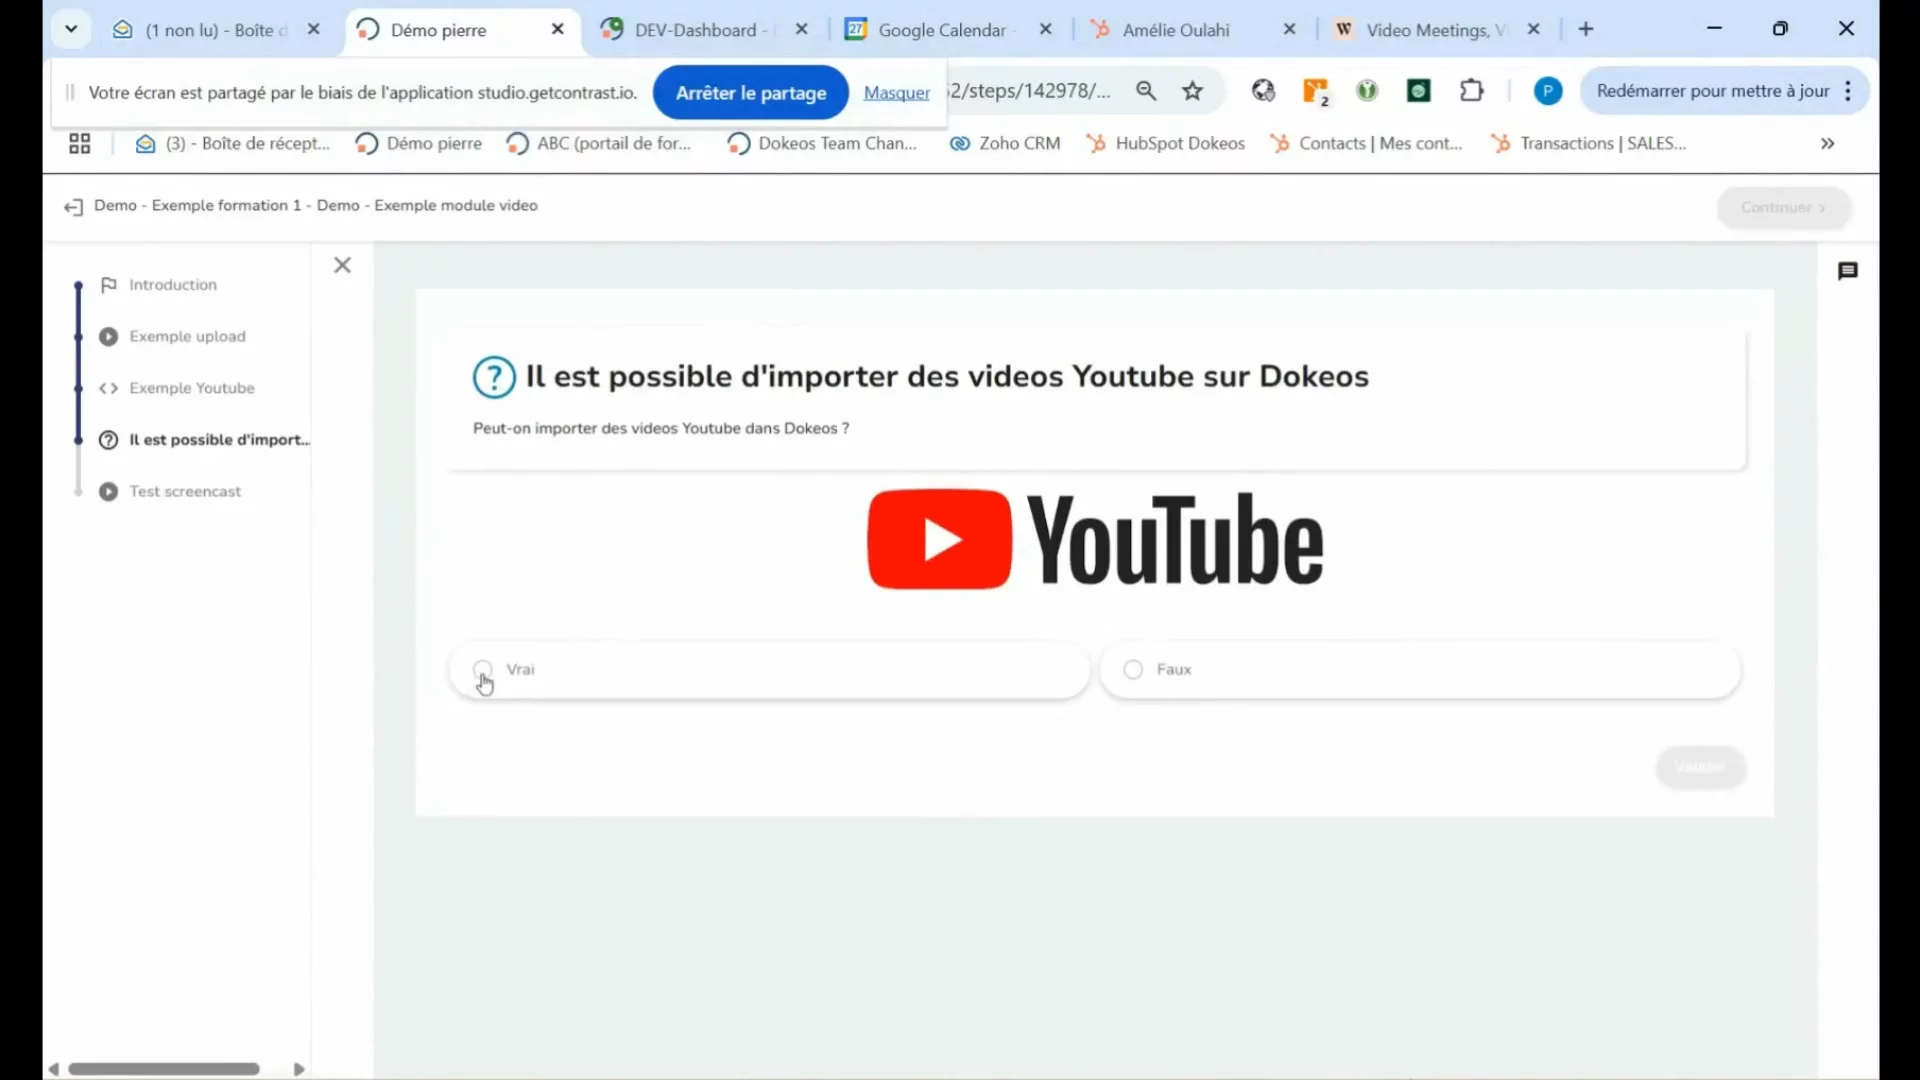Click the Valider submit button

pos(1700,767)
